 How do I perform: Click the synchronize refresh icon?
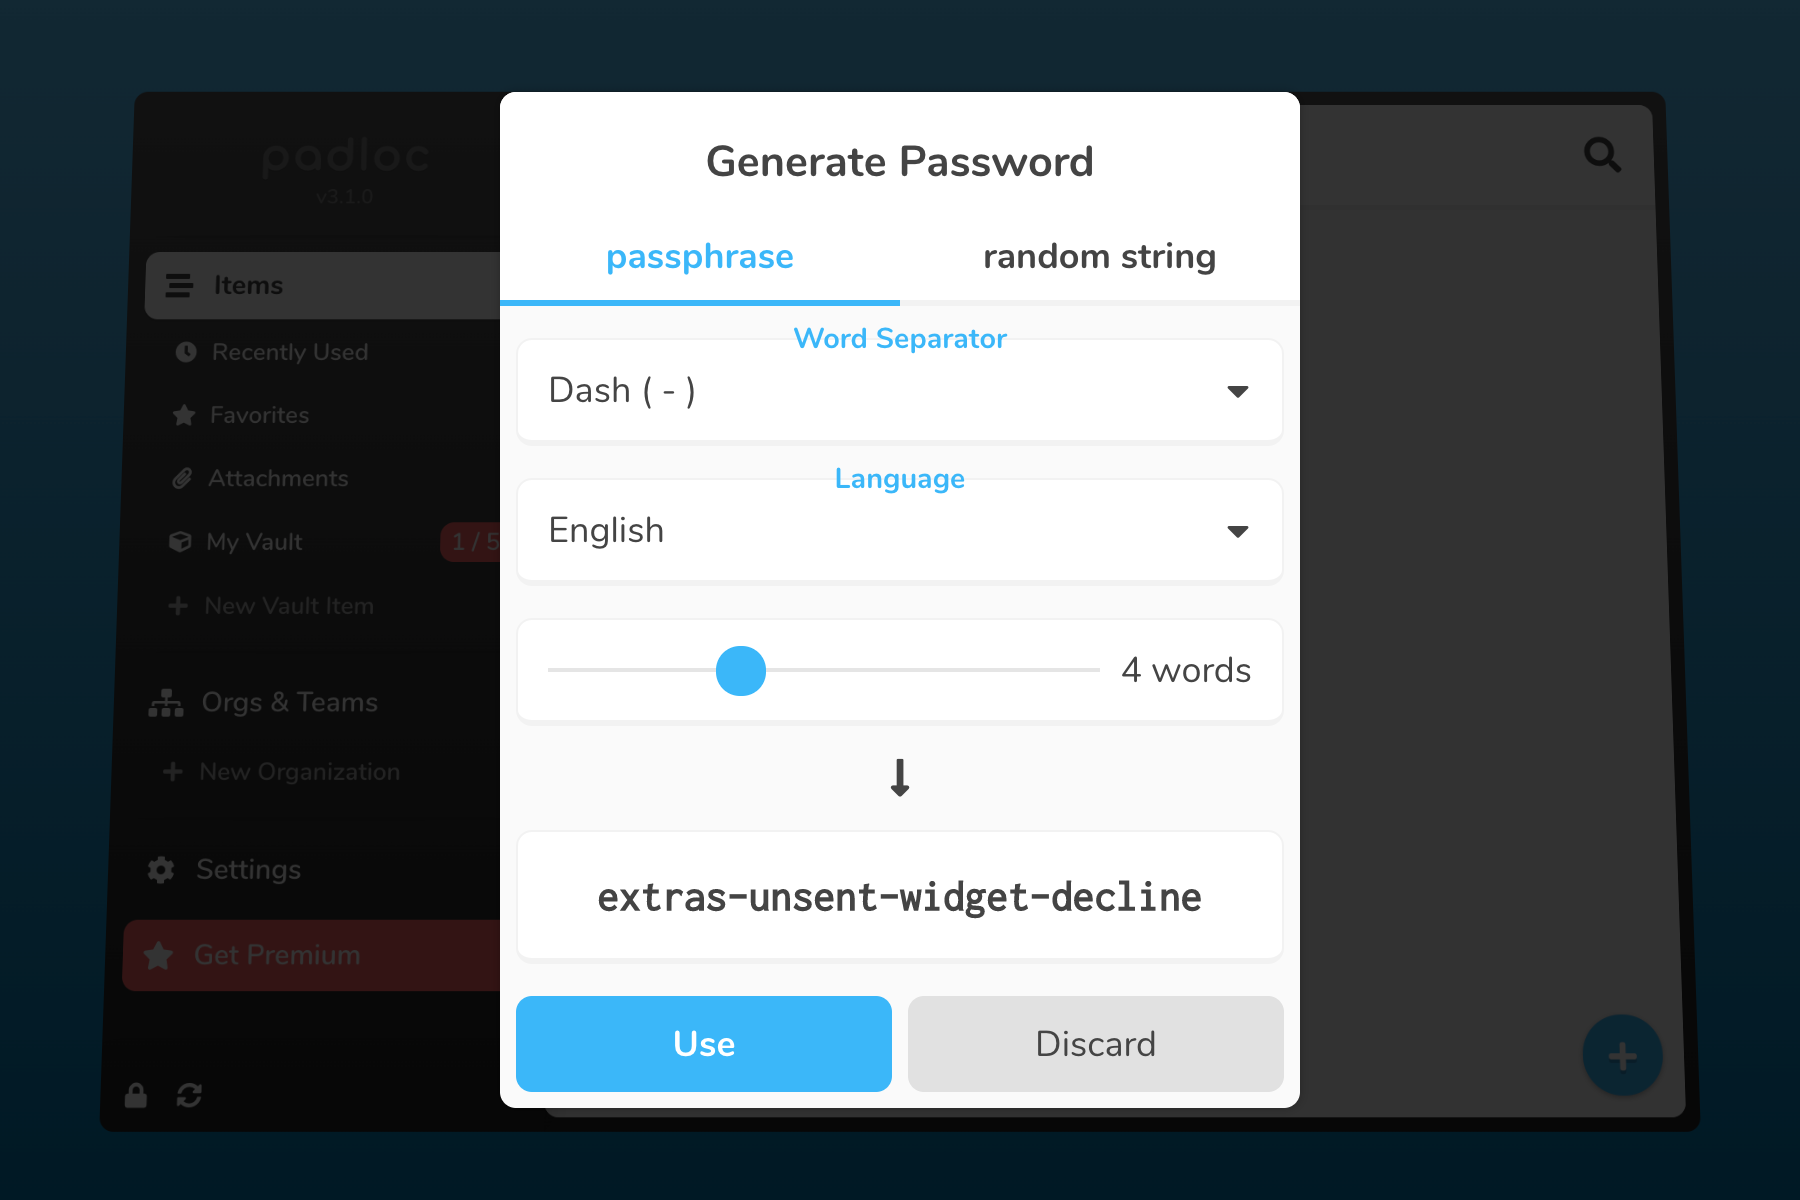189,1095
